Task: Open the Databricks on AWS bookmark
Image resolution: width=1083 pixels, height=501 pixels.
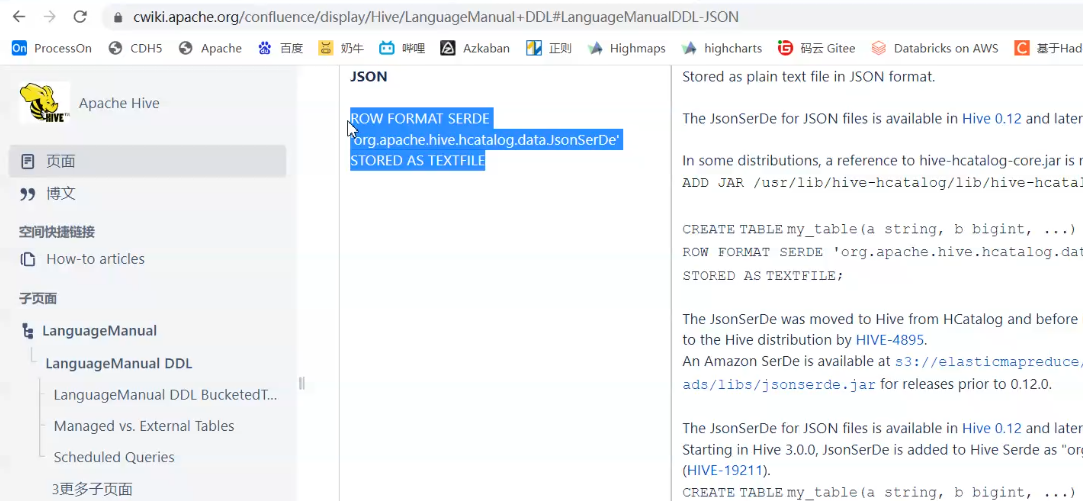Action: (x=935, y=48)
